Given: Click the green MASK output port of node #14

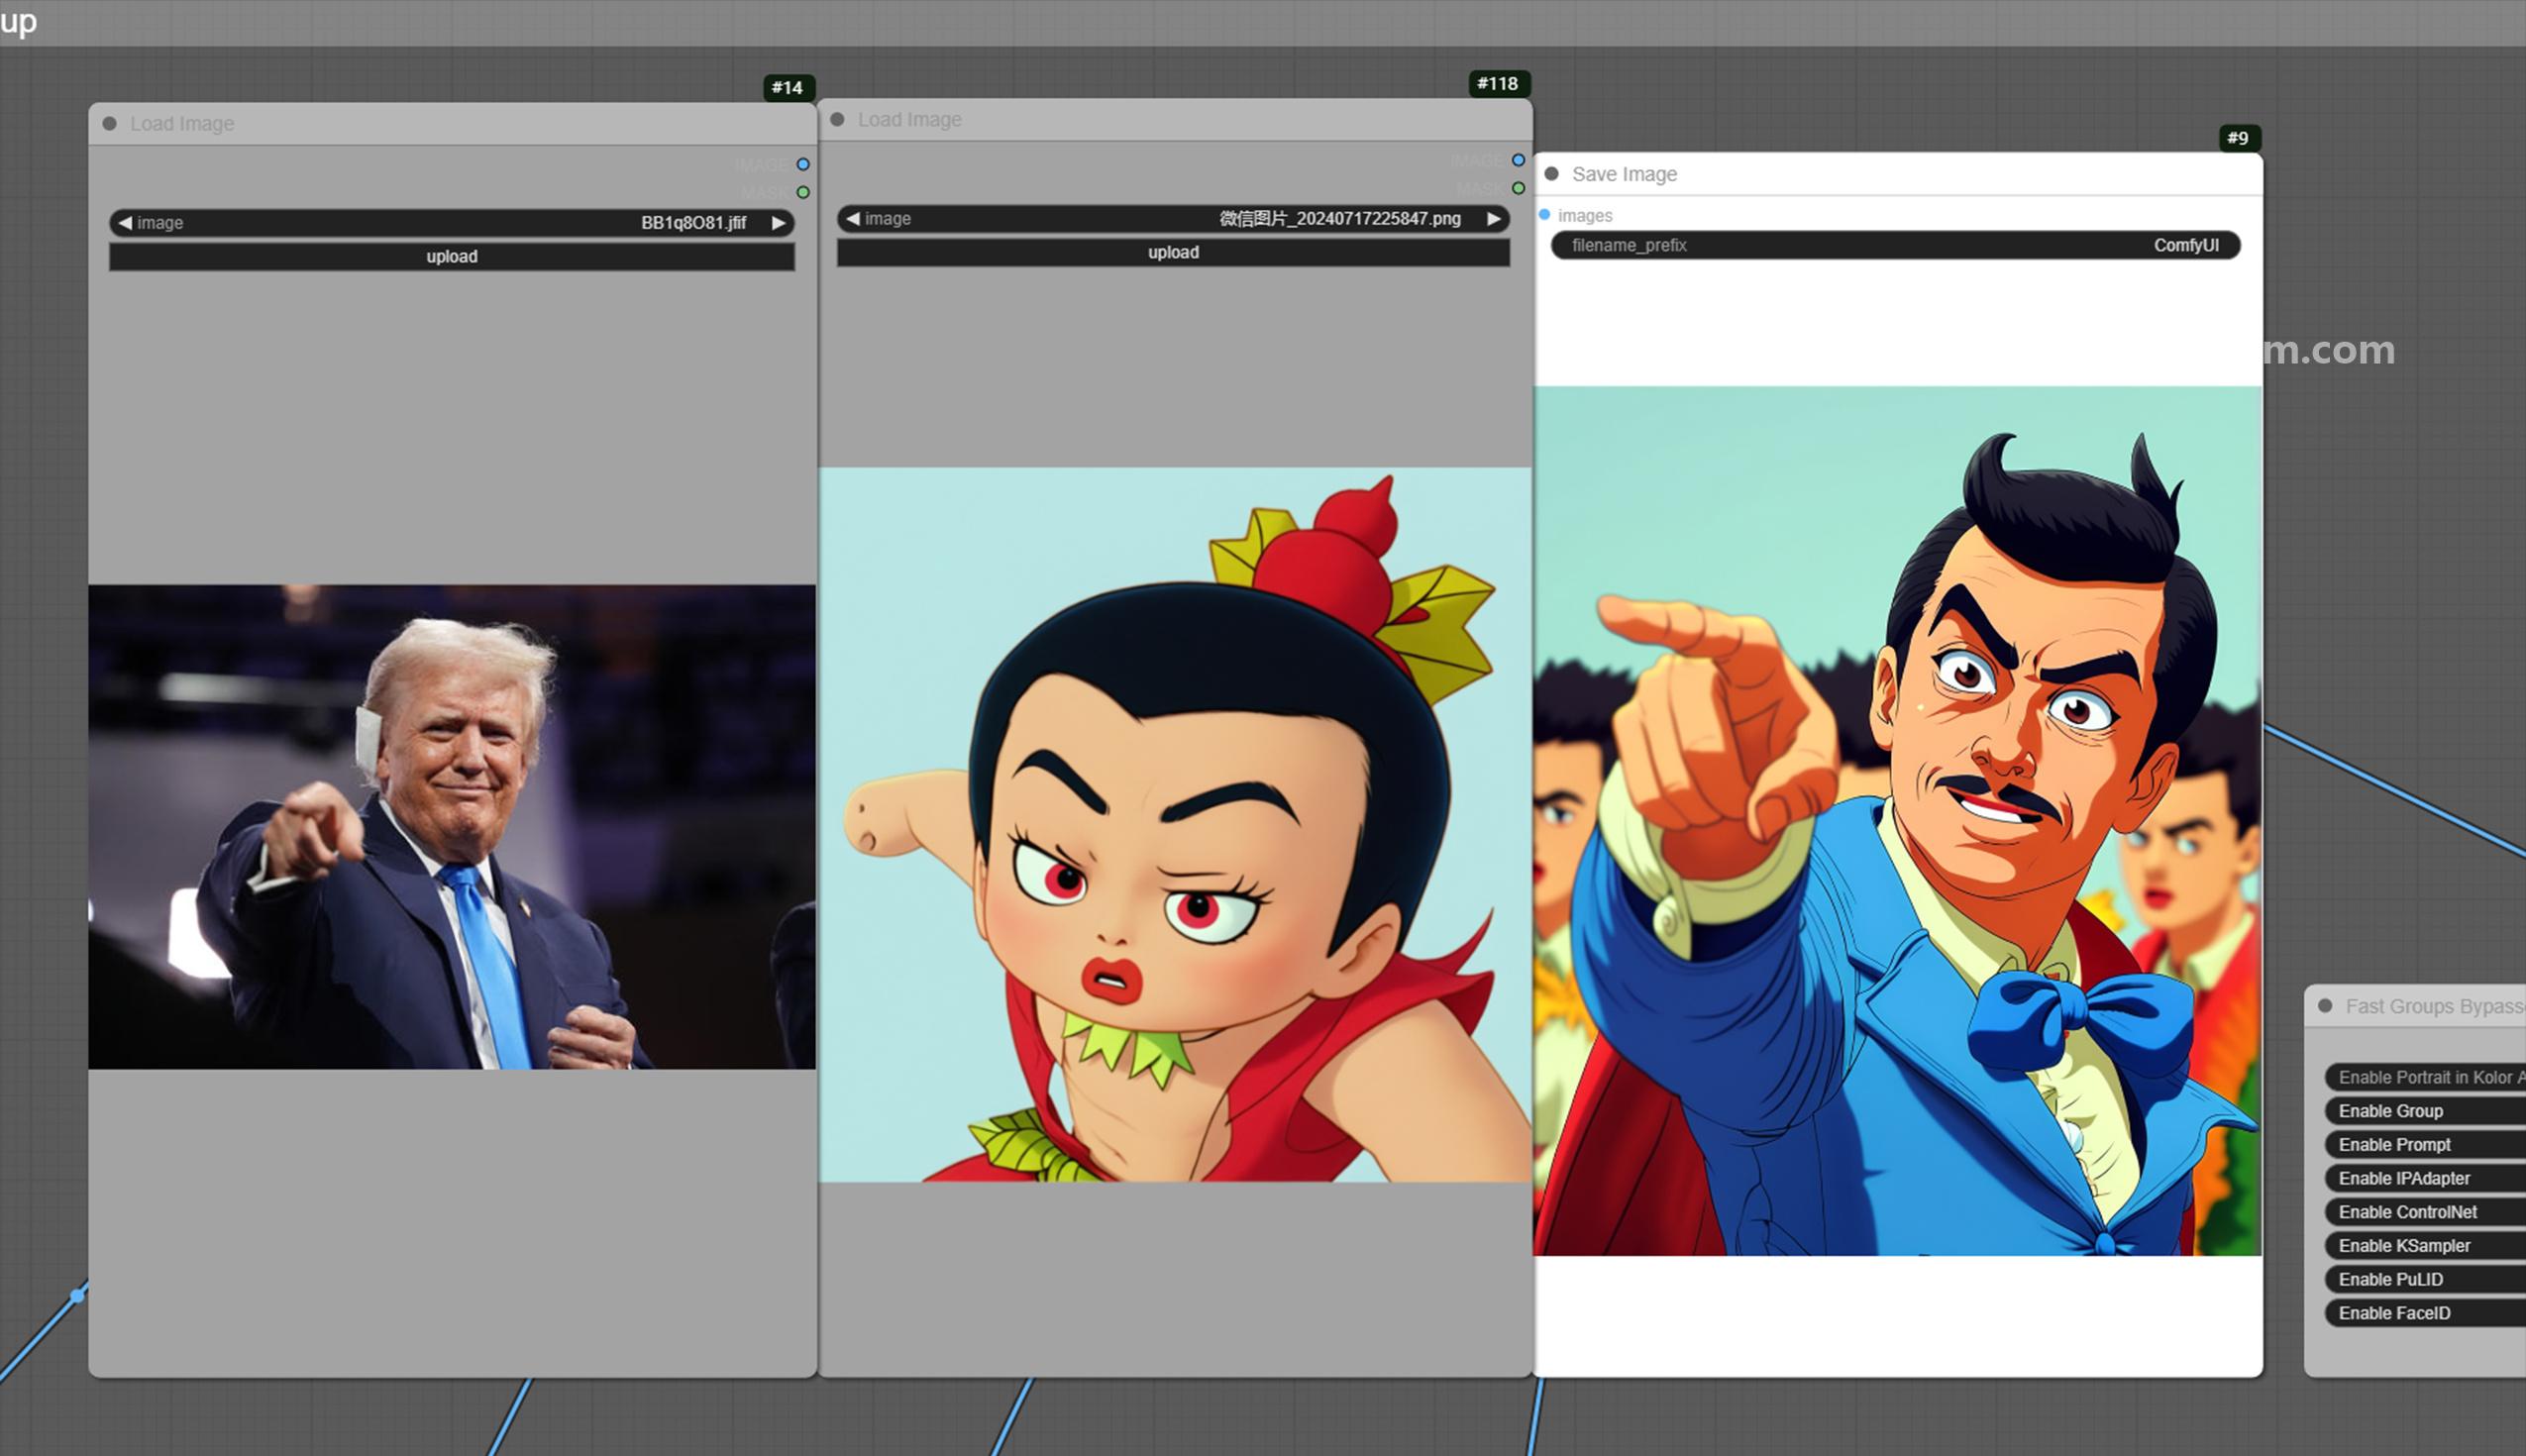Looking at the screenshot, I should [803, 192].
